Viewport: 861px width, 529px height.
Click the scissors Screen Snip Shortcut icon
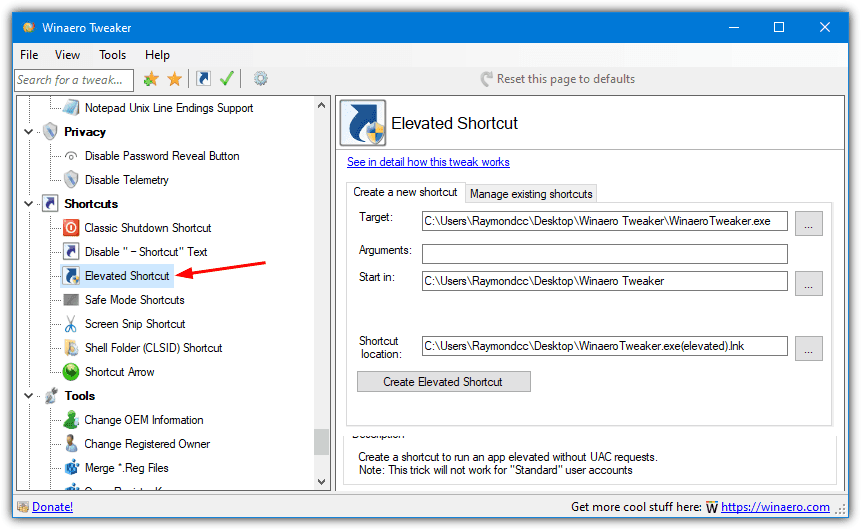(x=71, y=324)
